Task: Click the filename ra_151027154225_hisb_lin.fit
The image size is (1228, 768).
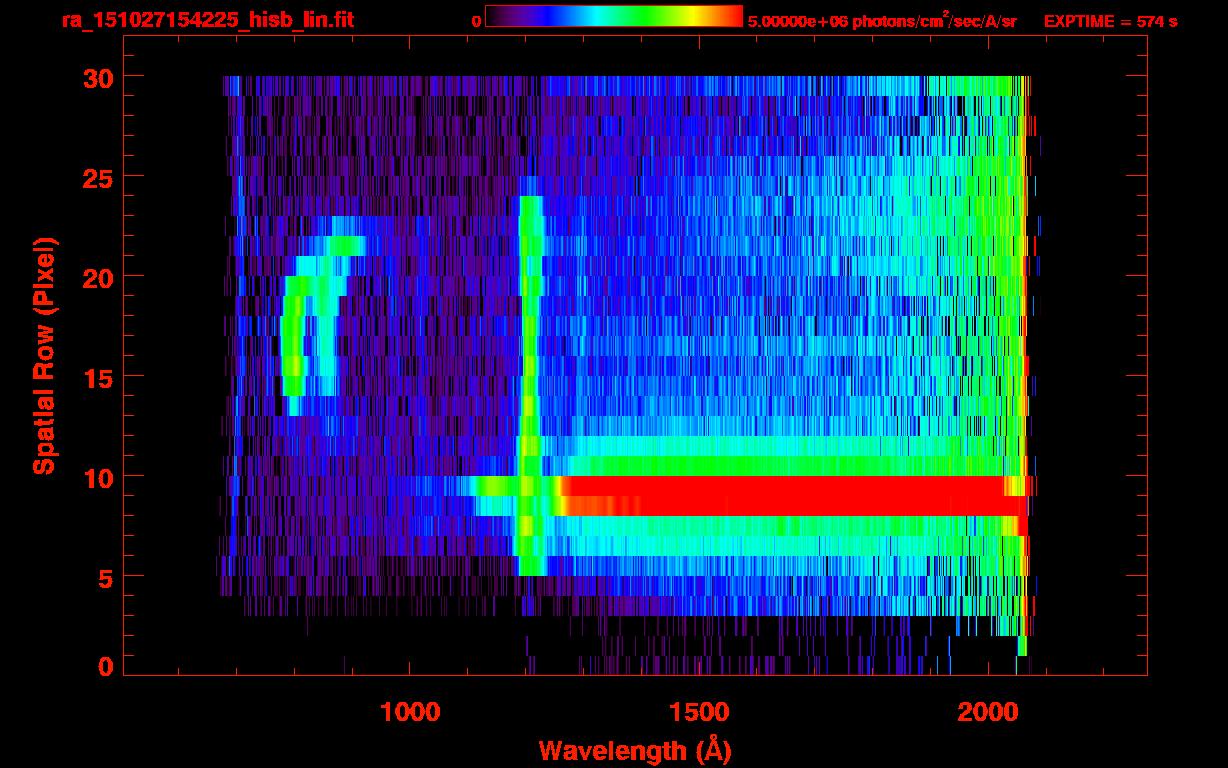Action: point(207,20)
